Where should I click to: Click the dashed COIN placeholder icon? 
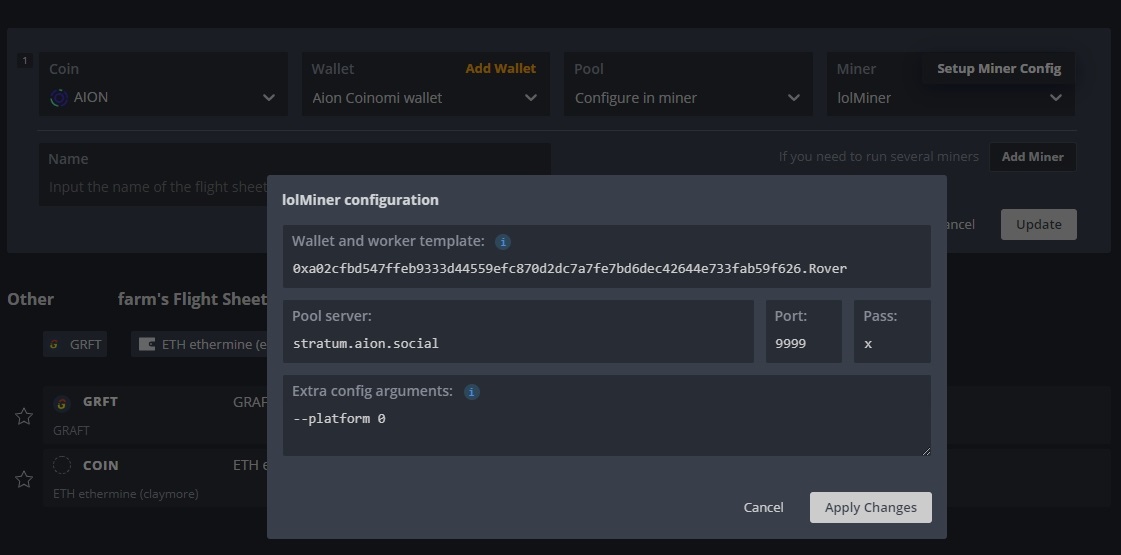click(x=62, y=466)
